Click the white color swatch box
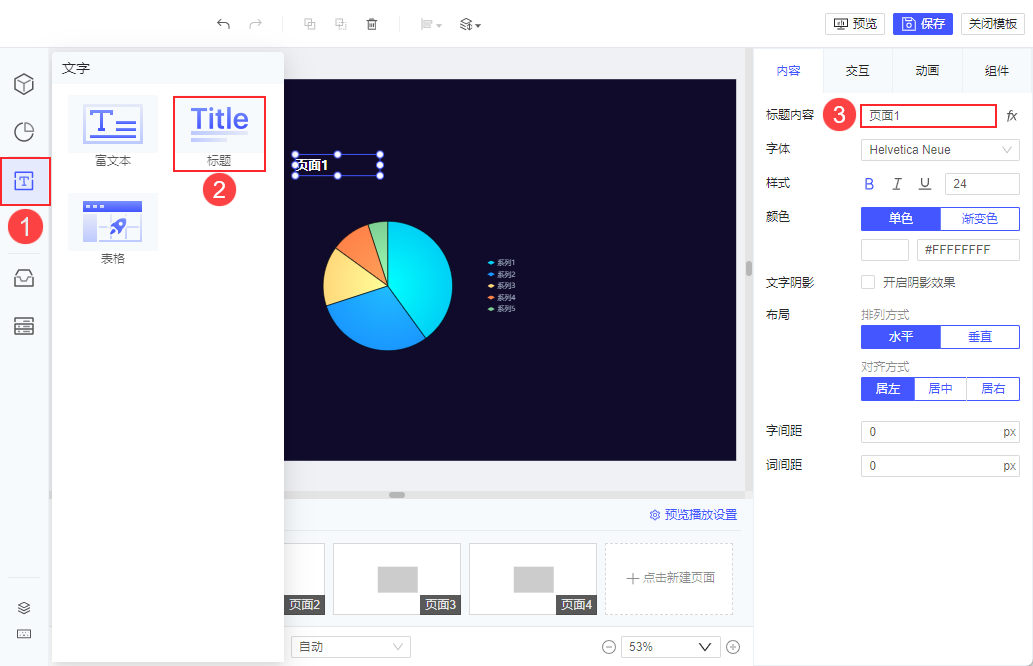1033x666 pixels. [x=885, y=250]
